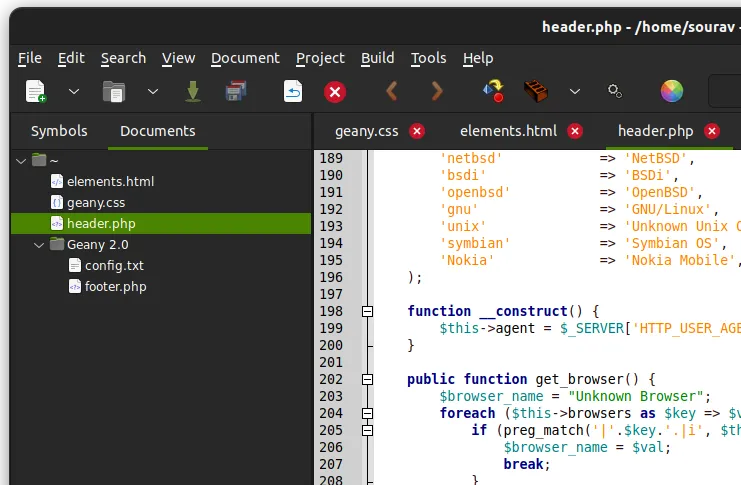Click the Save All floppy icon
The height and width of the screenshot is (485, 741).
(x=236, y=92)
